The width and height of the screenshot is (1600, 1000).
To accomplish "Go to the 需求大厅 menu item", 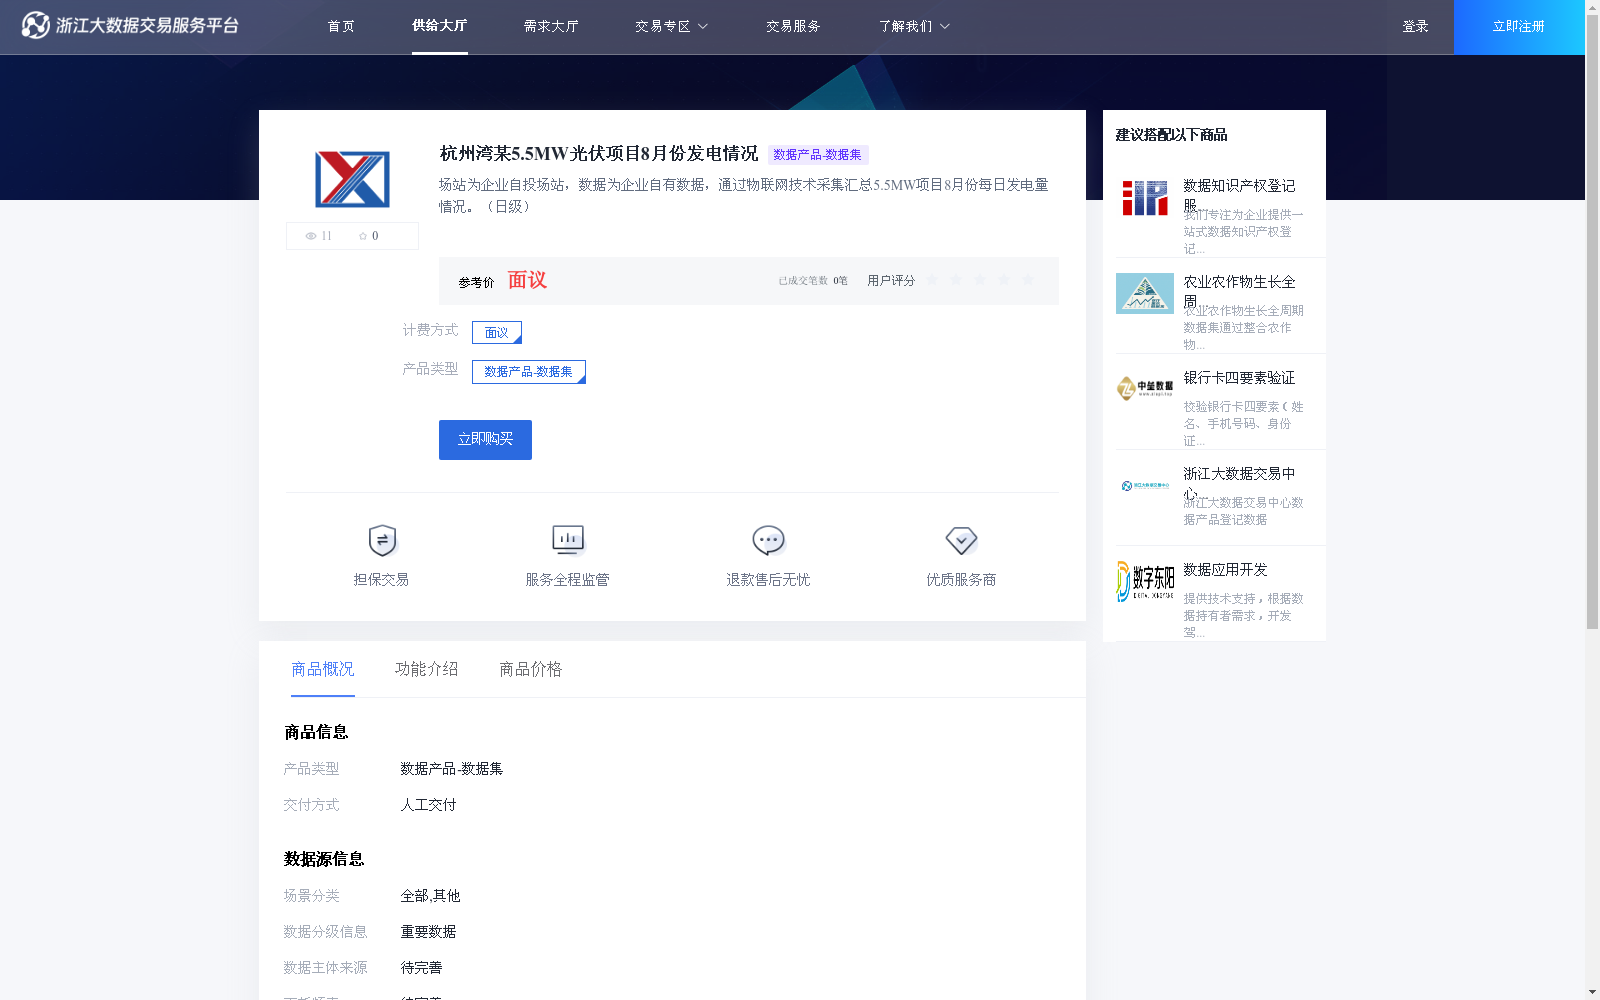I will (551, 26).
